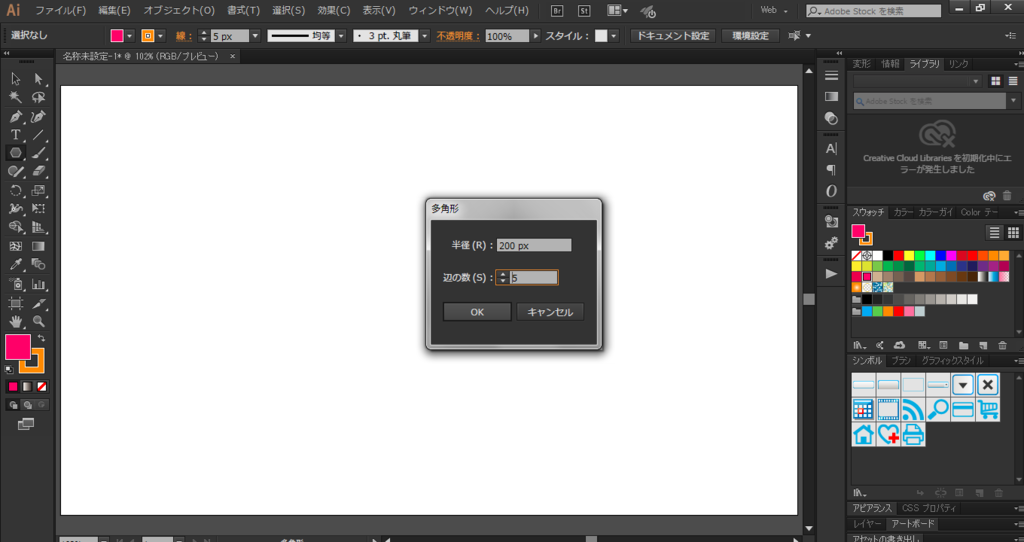Viewport: 1024px width, 542px height.
Task: Select the Eyedropper tool
Action: [15, 264]
